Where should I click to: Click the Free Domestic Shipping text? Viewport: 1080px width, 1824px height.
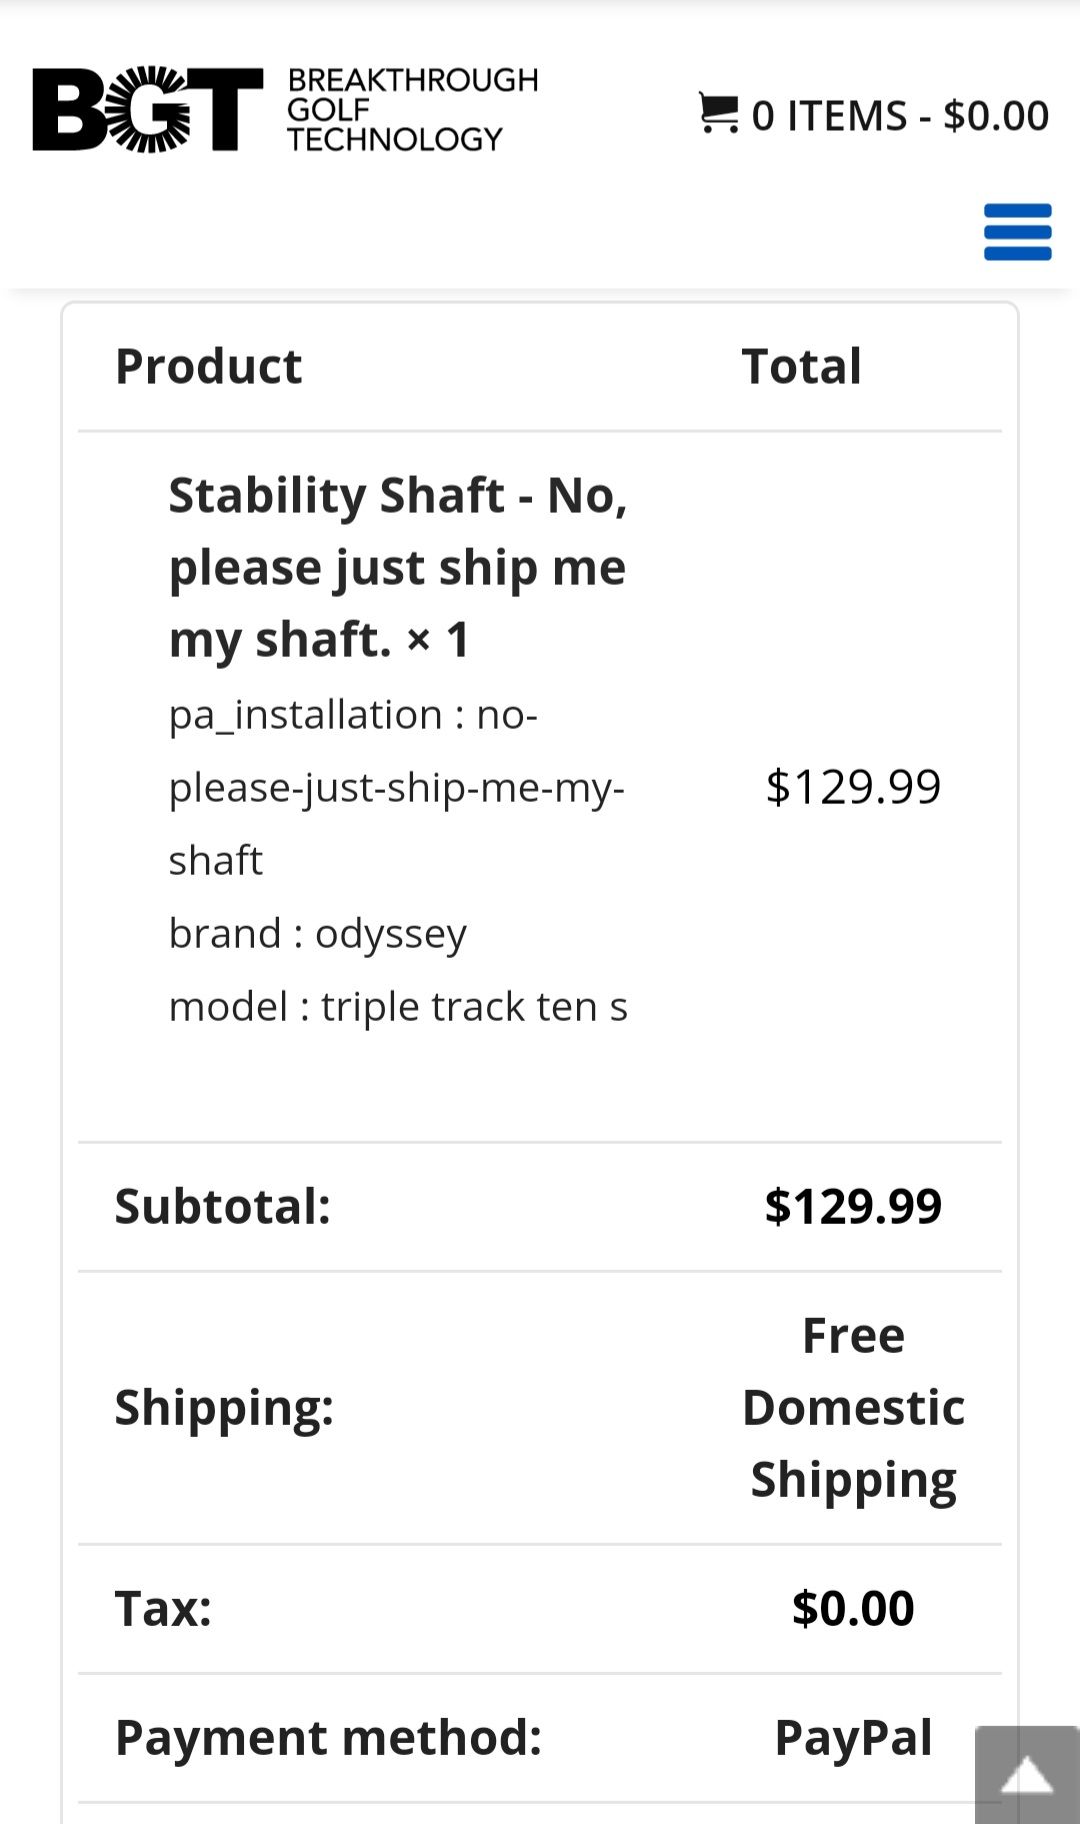click(x=853, y=1408)
